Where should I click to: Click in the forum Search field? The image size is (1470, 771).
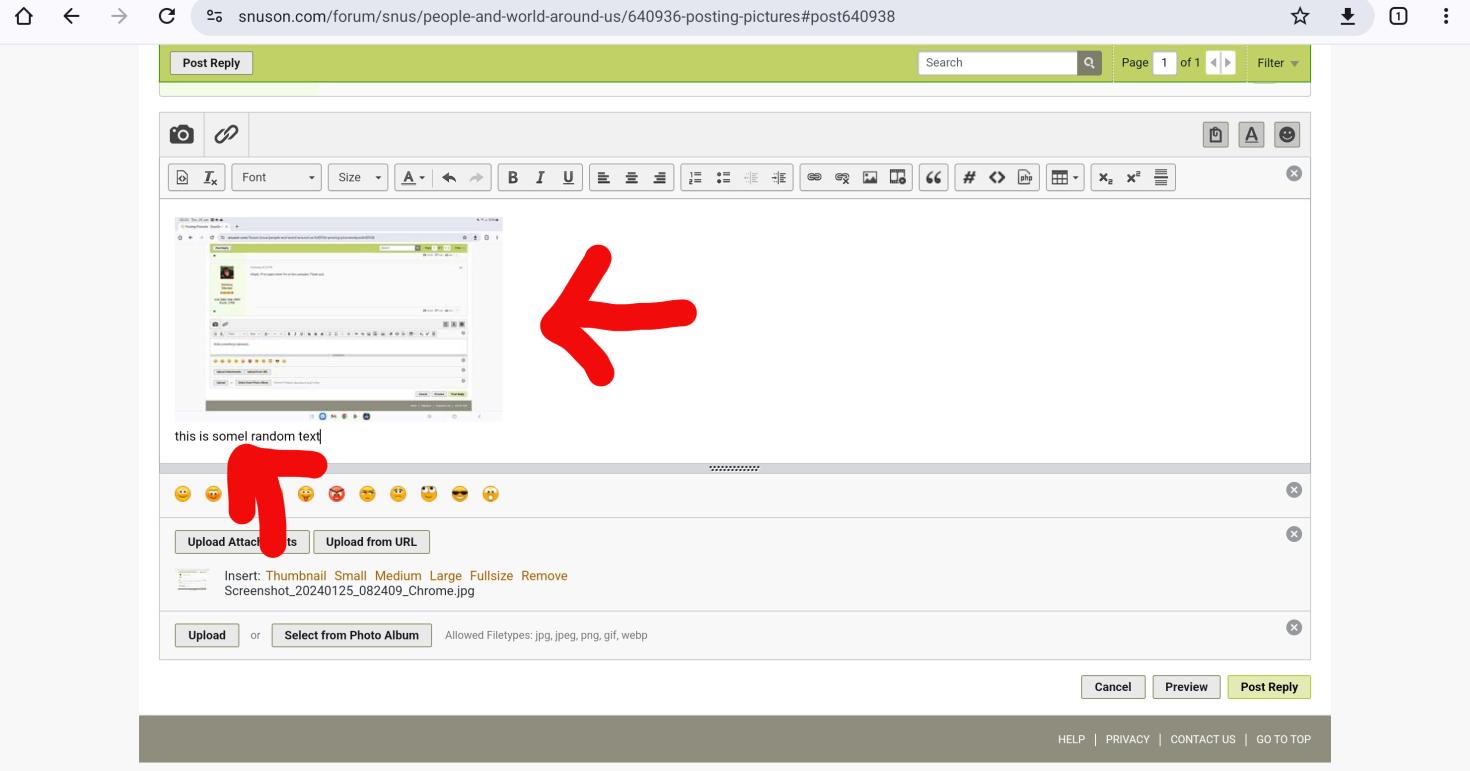pos(997,63)
